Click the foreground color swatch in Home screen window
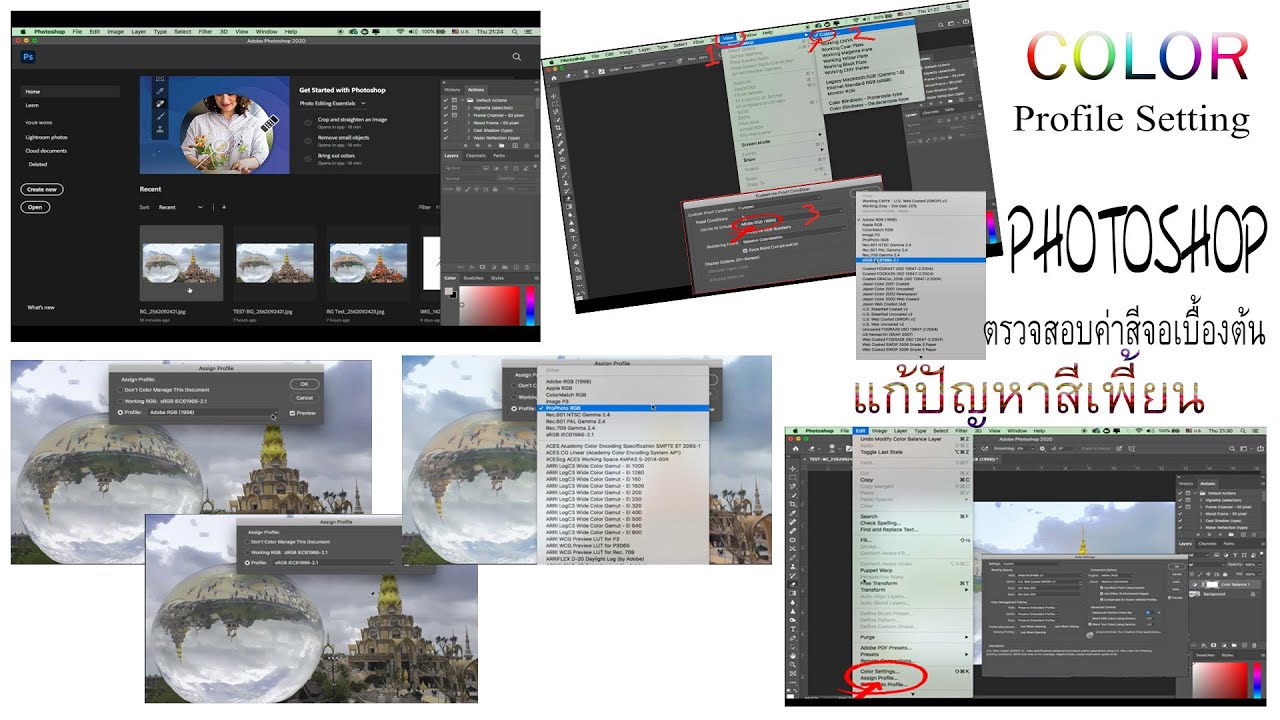 click(449, 291)
